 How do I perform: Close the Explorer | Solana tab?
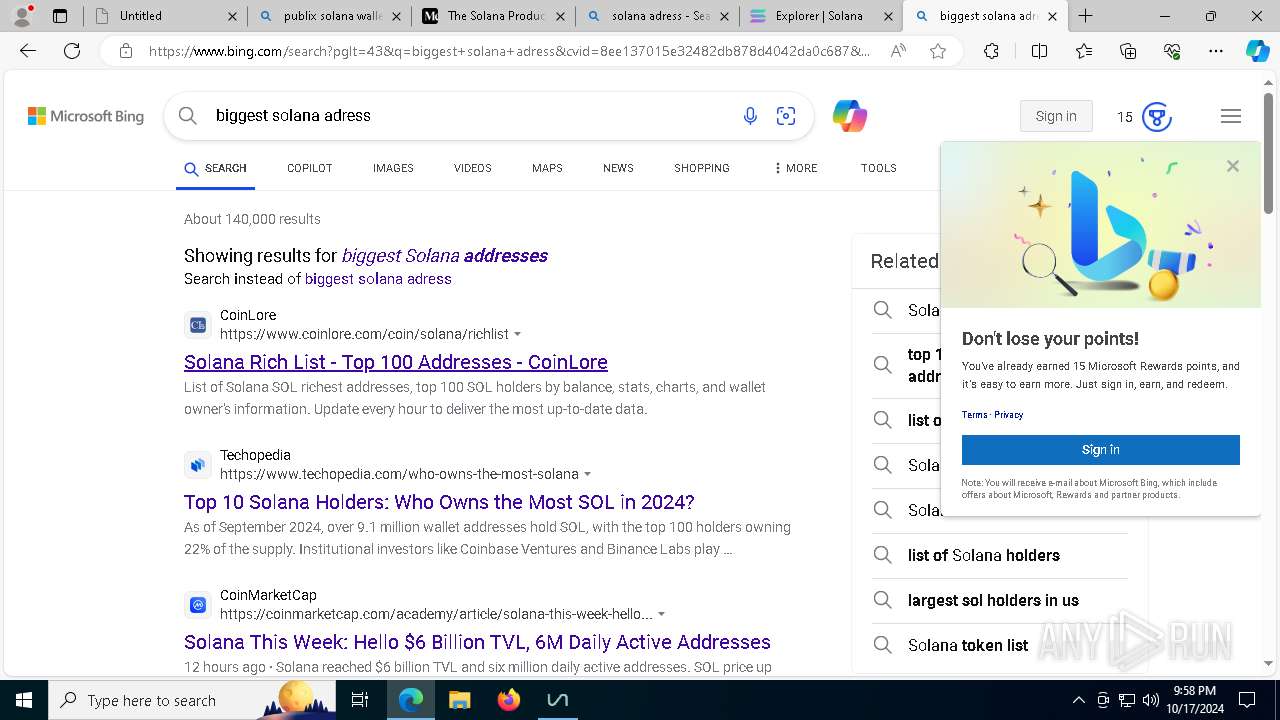tap(886, 16)
